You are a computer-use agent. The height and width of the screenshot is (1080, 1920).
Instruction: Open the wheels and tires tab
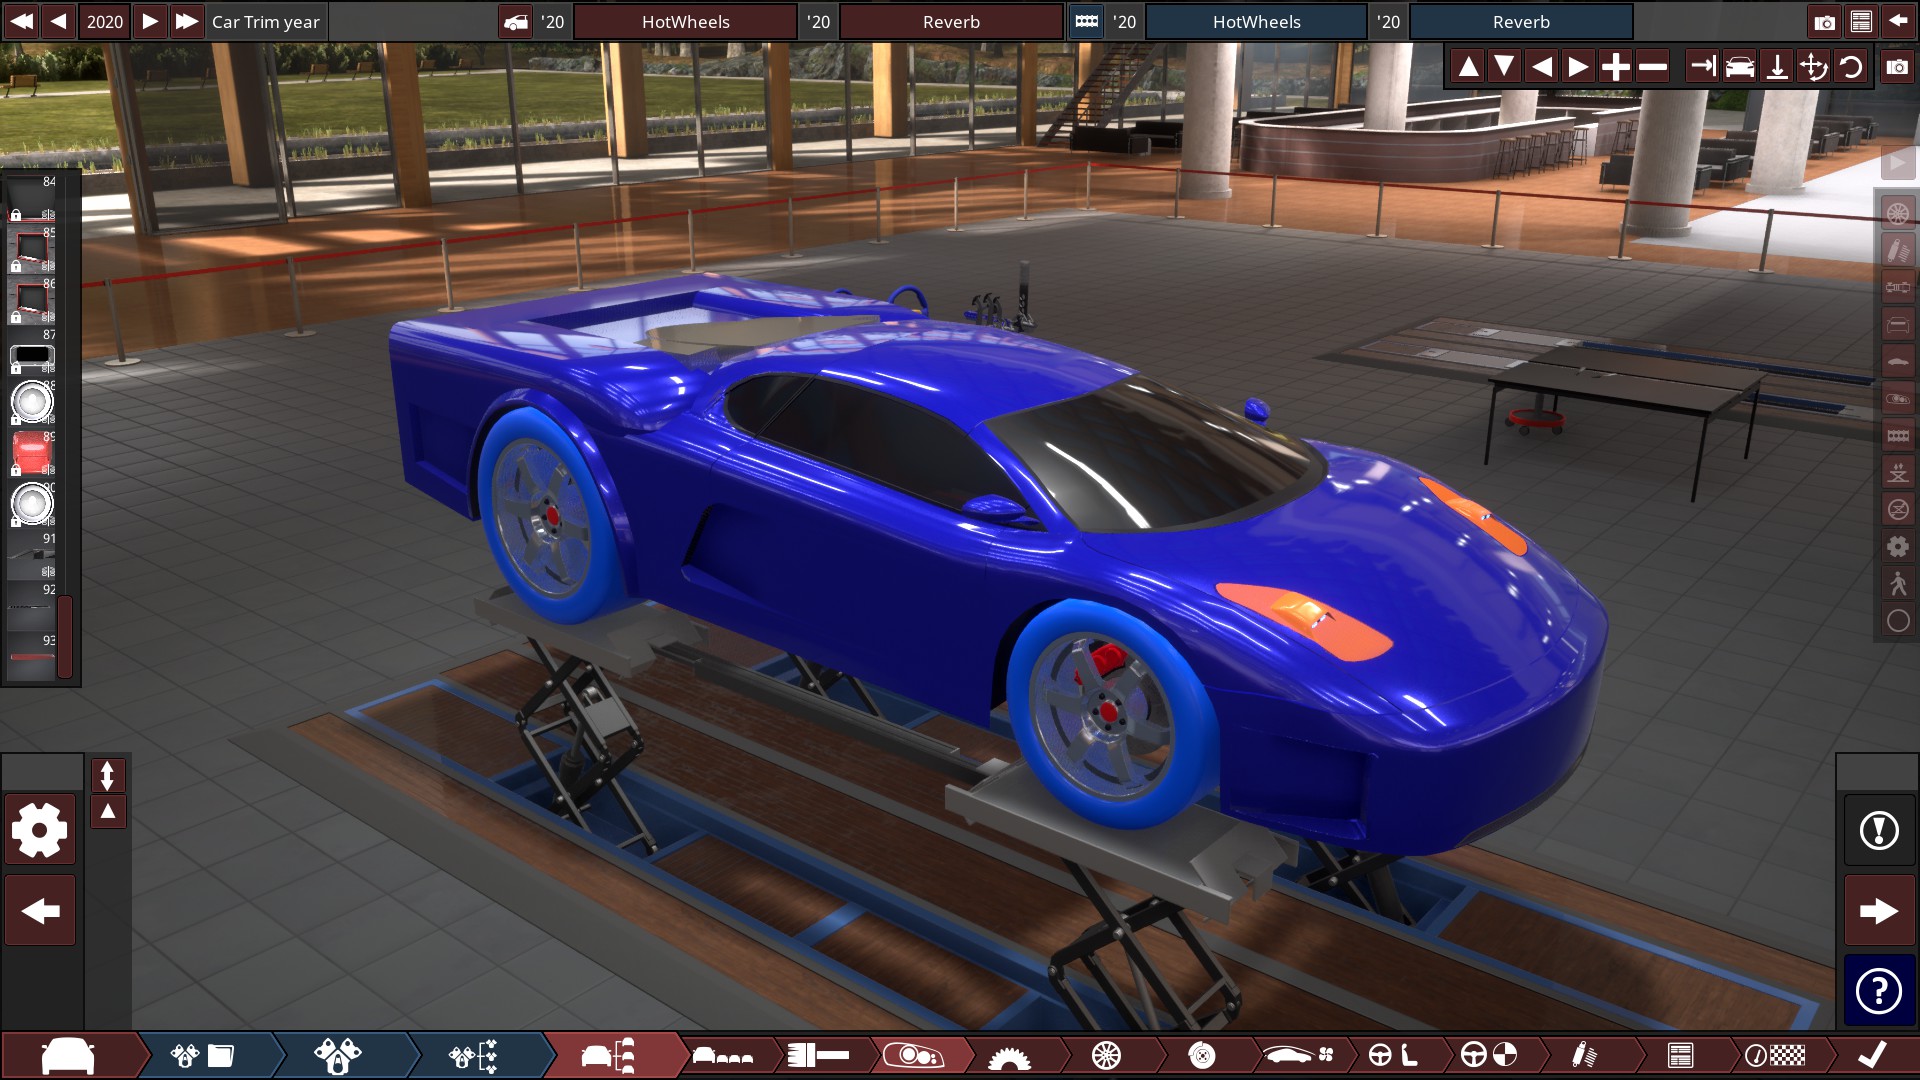1106,1055
